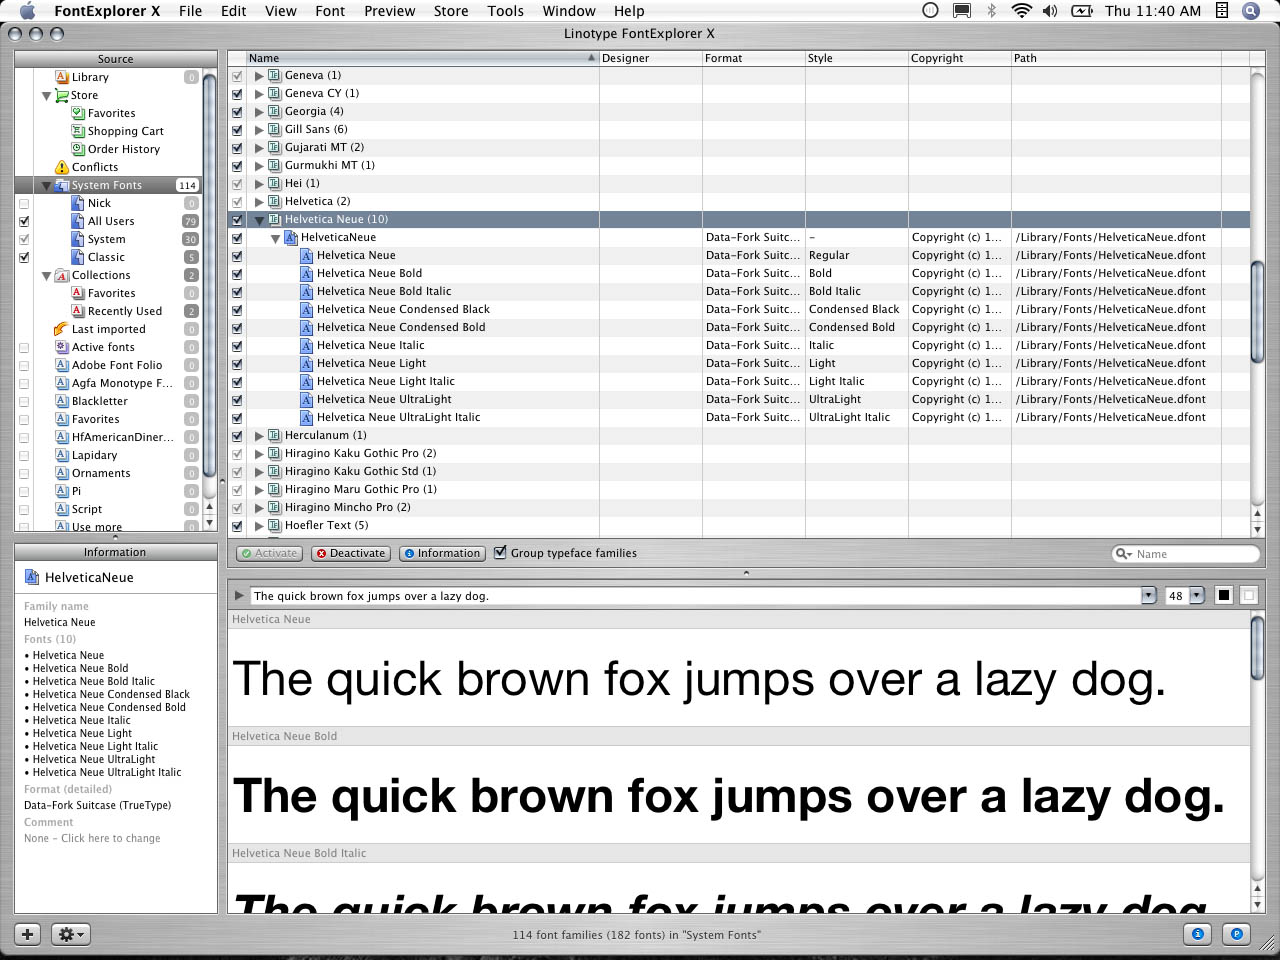
Task: Open the Store cart icon
Action: [x=62, y=95]
